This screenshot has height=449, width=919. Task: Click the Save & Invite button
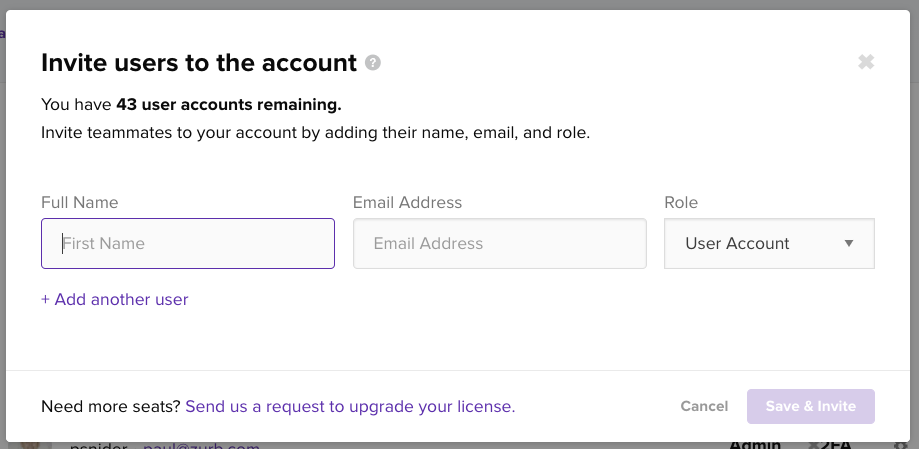811,406
